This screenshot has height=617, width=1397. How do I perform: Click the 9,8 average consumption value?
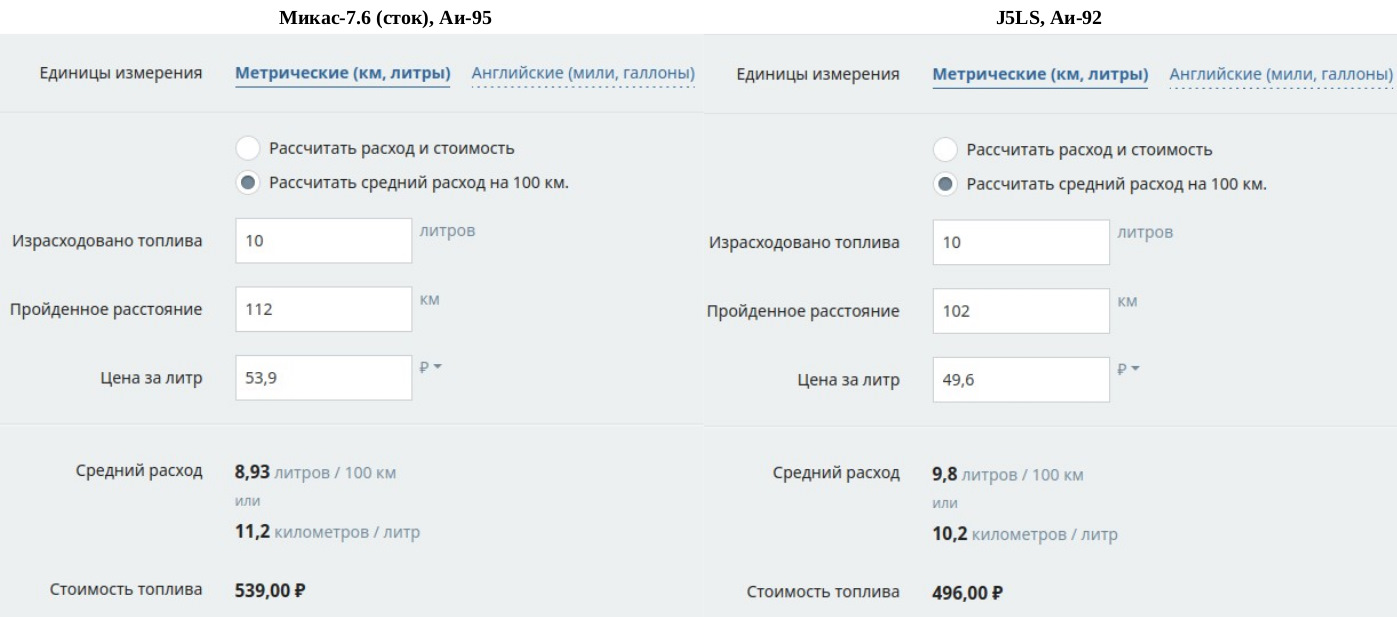(945, 474)
